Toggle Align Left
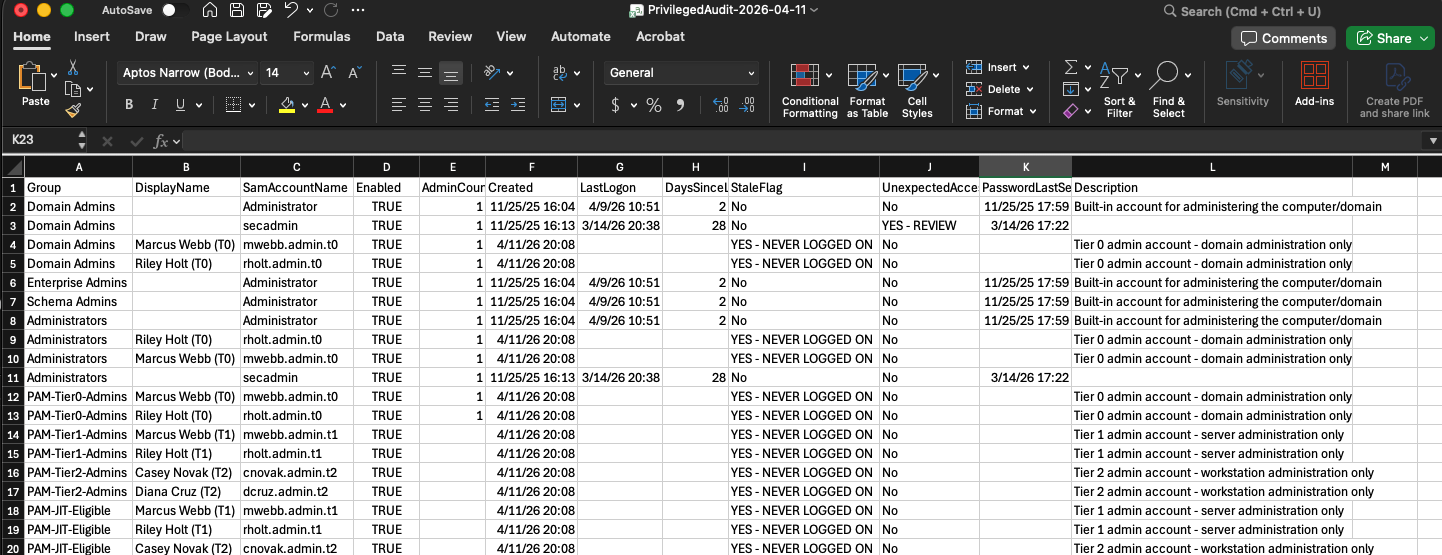1442x555 pixels. tap(399, 105)
